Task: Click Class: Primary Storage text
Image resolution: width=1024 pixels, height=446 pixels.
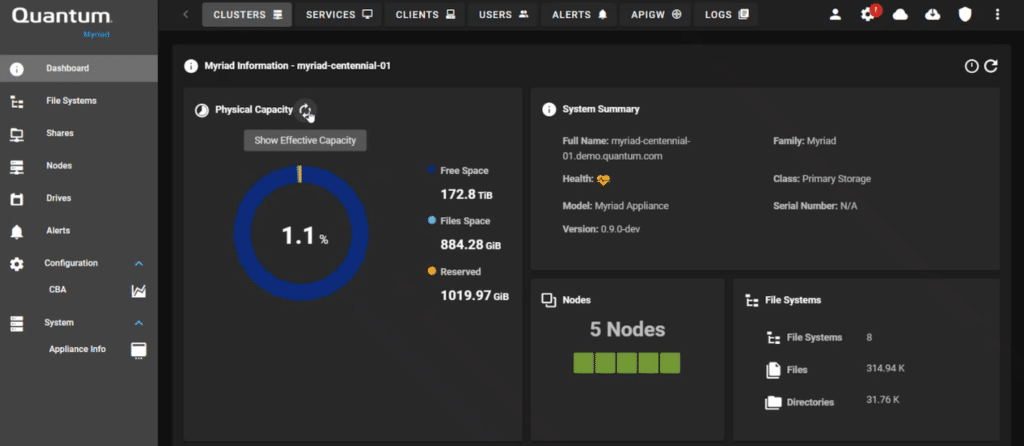Action: (x=822, y=178)
